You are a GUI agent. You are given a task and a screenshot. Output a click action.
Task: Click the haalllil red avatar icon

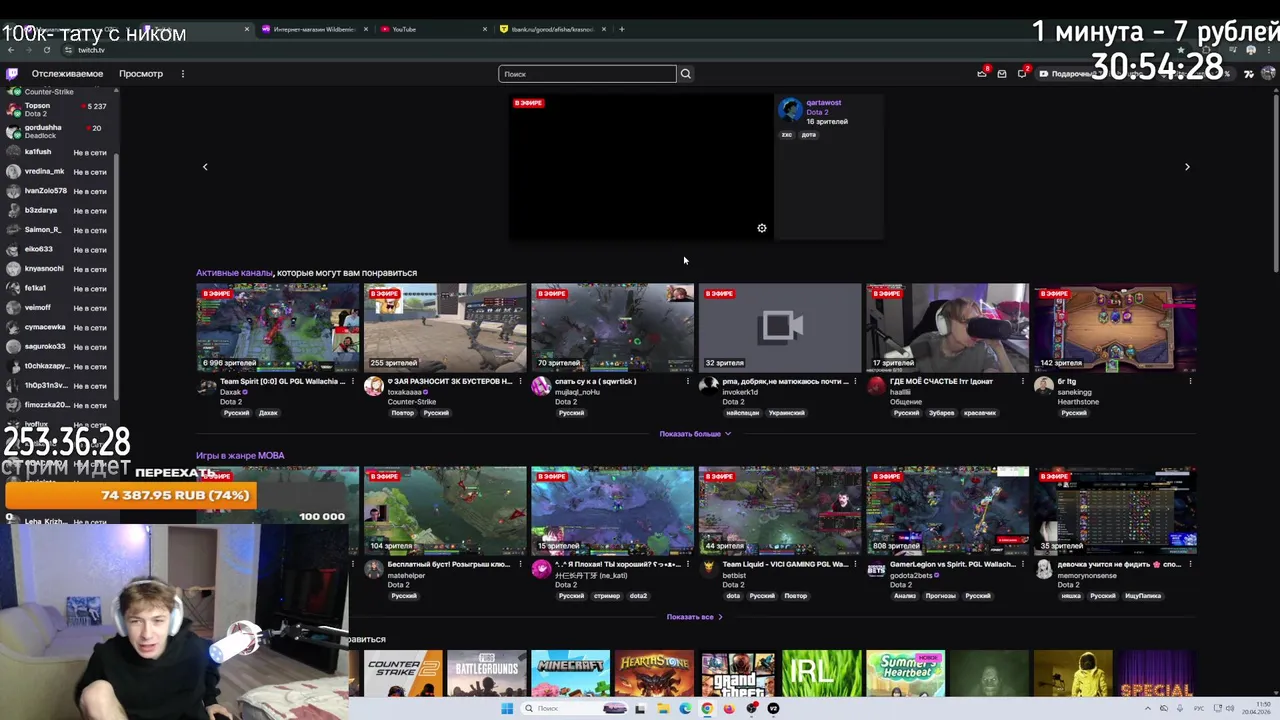click(876, 386)
